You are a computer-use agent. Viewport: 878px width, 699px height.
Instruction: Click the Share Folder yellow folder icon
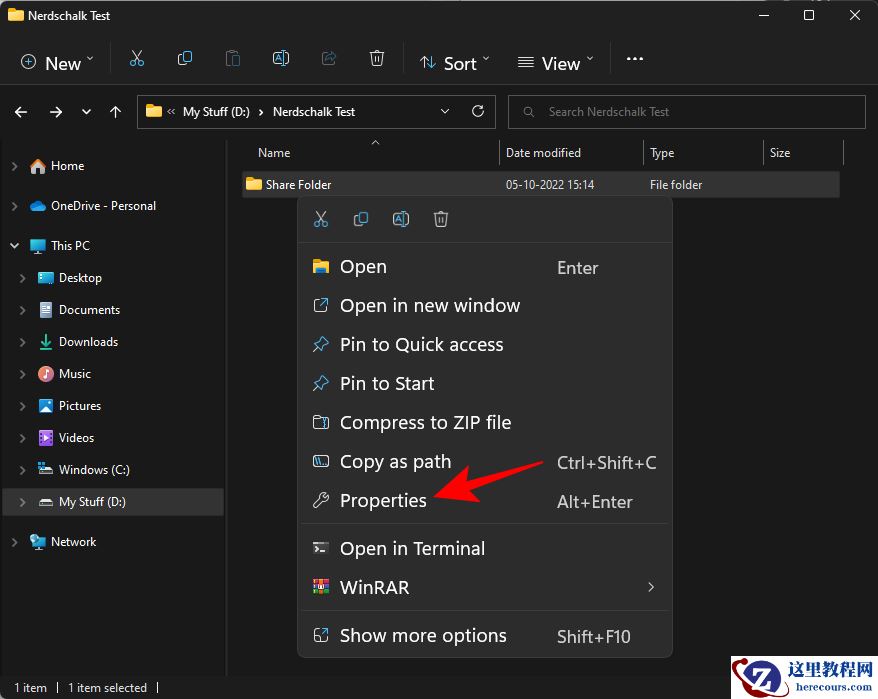tap(254, 184)
